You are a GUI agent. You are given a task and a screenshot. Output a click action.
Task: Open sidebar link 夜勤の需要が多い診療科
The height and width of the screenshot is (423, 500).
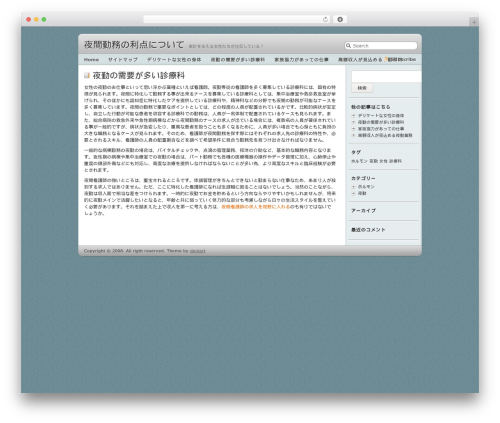(381, 122)
